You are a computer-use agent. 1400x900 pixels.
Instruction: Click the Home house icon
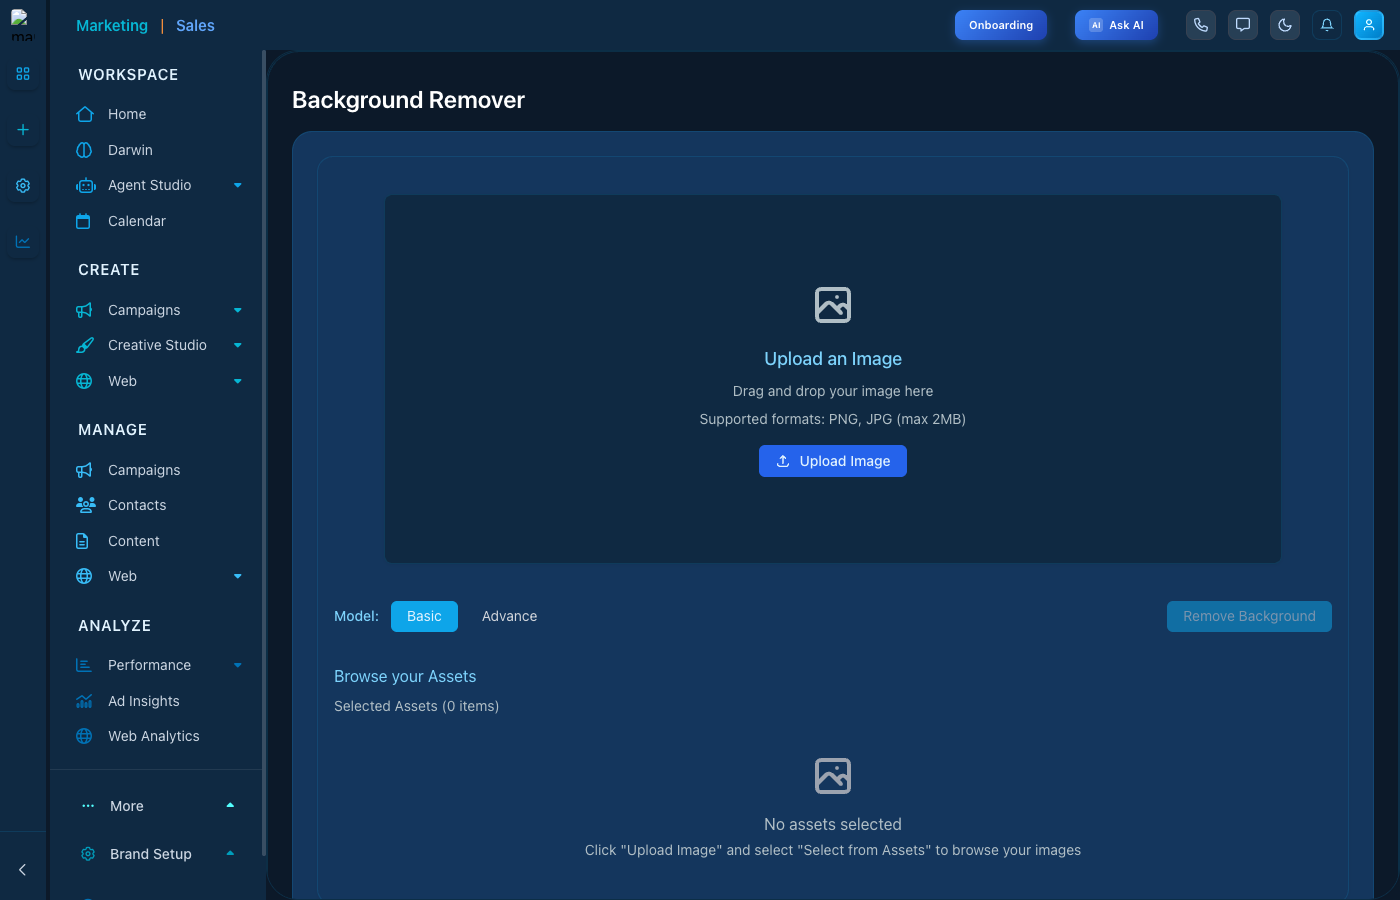click(85, 114)
